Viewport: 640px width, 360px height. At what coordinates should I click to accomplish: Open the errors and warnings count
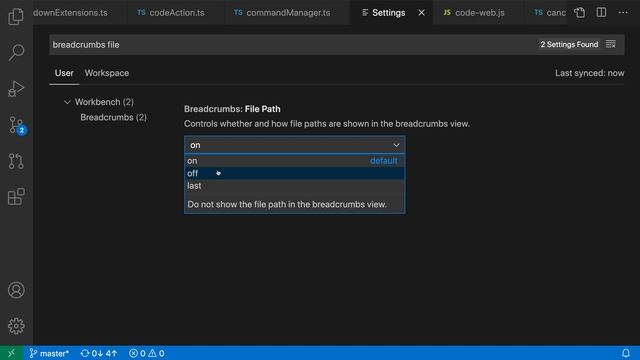[147, 353]
